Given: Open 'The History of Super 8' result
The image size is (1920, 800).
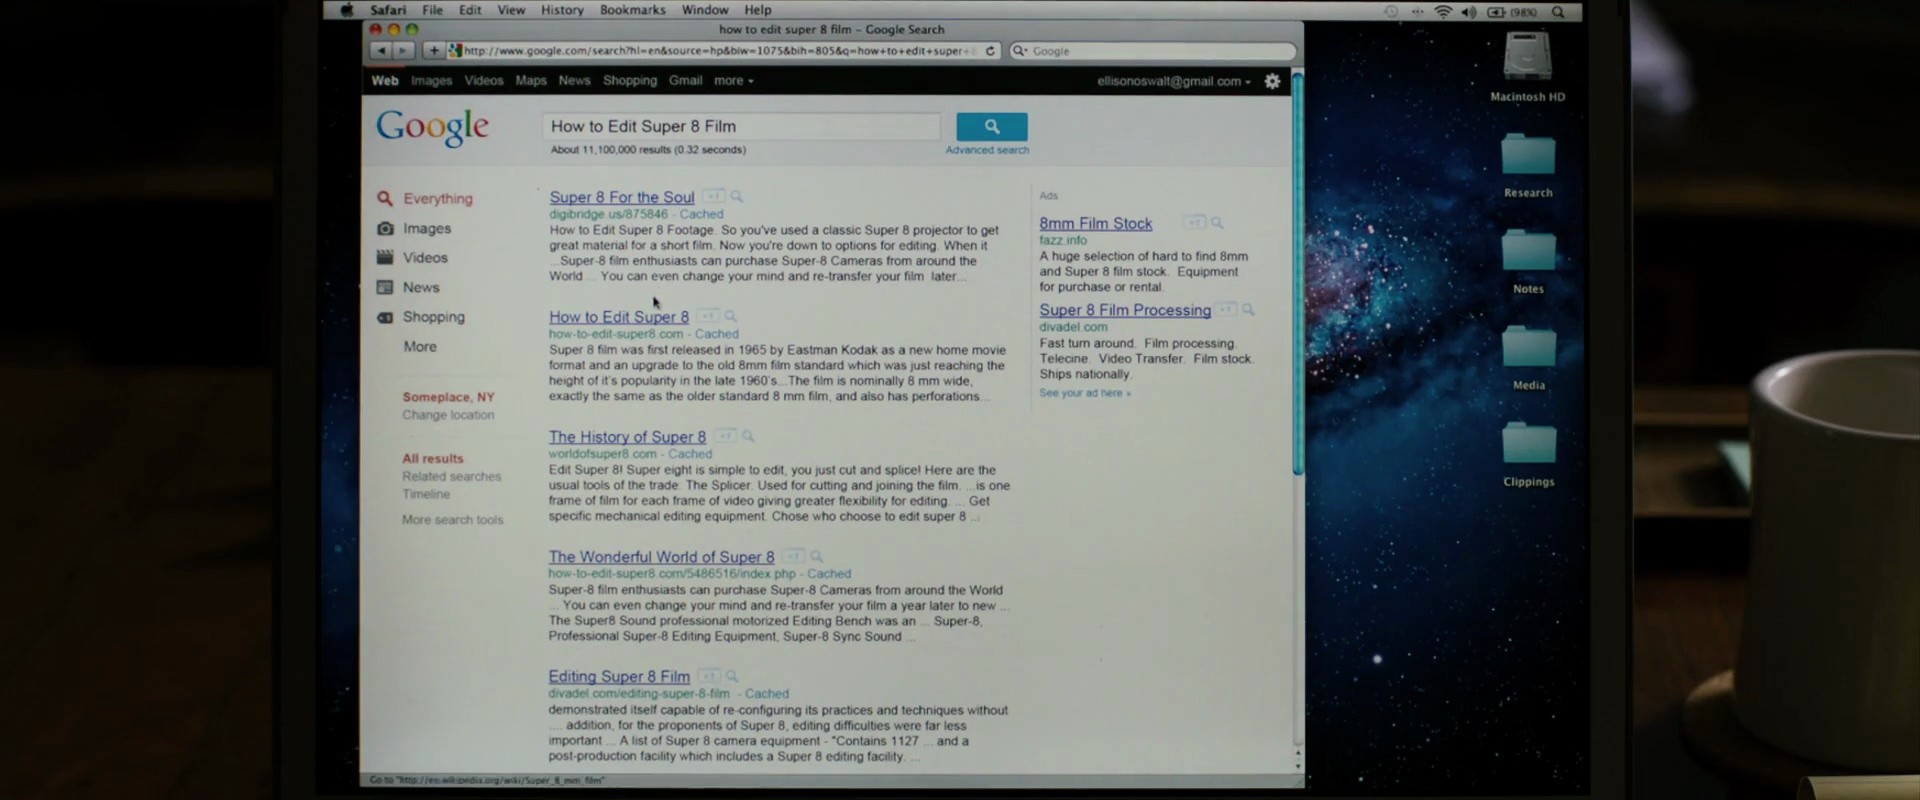Looking at the screenshot, I should pos(627,437).
